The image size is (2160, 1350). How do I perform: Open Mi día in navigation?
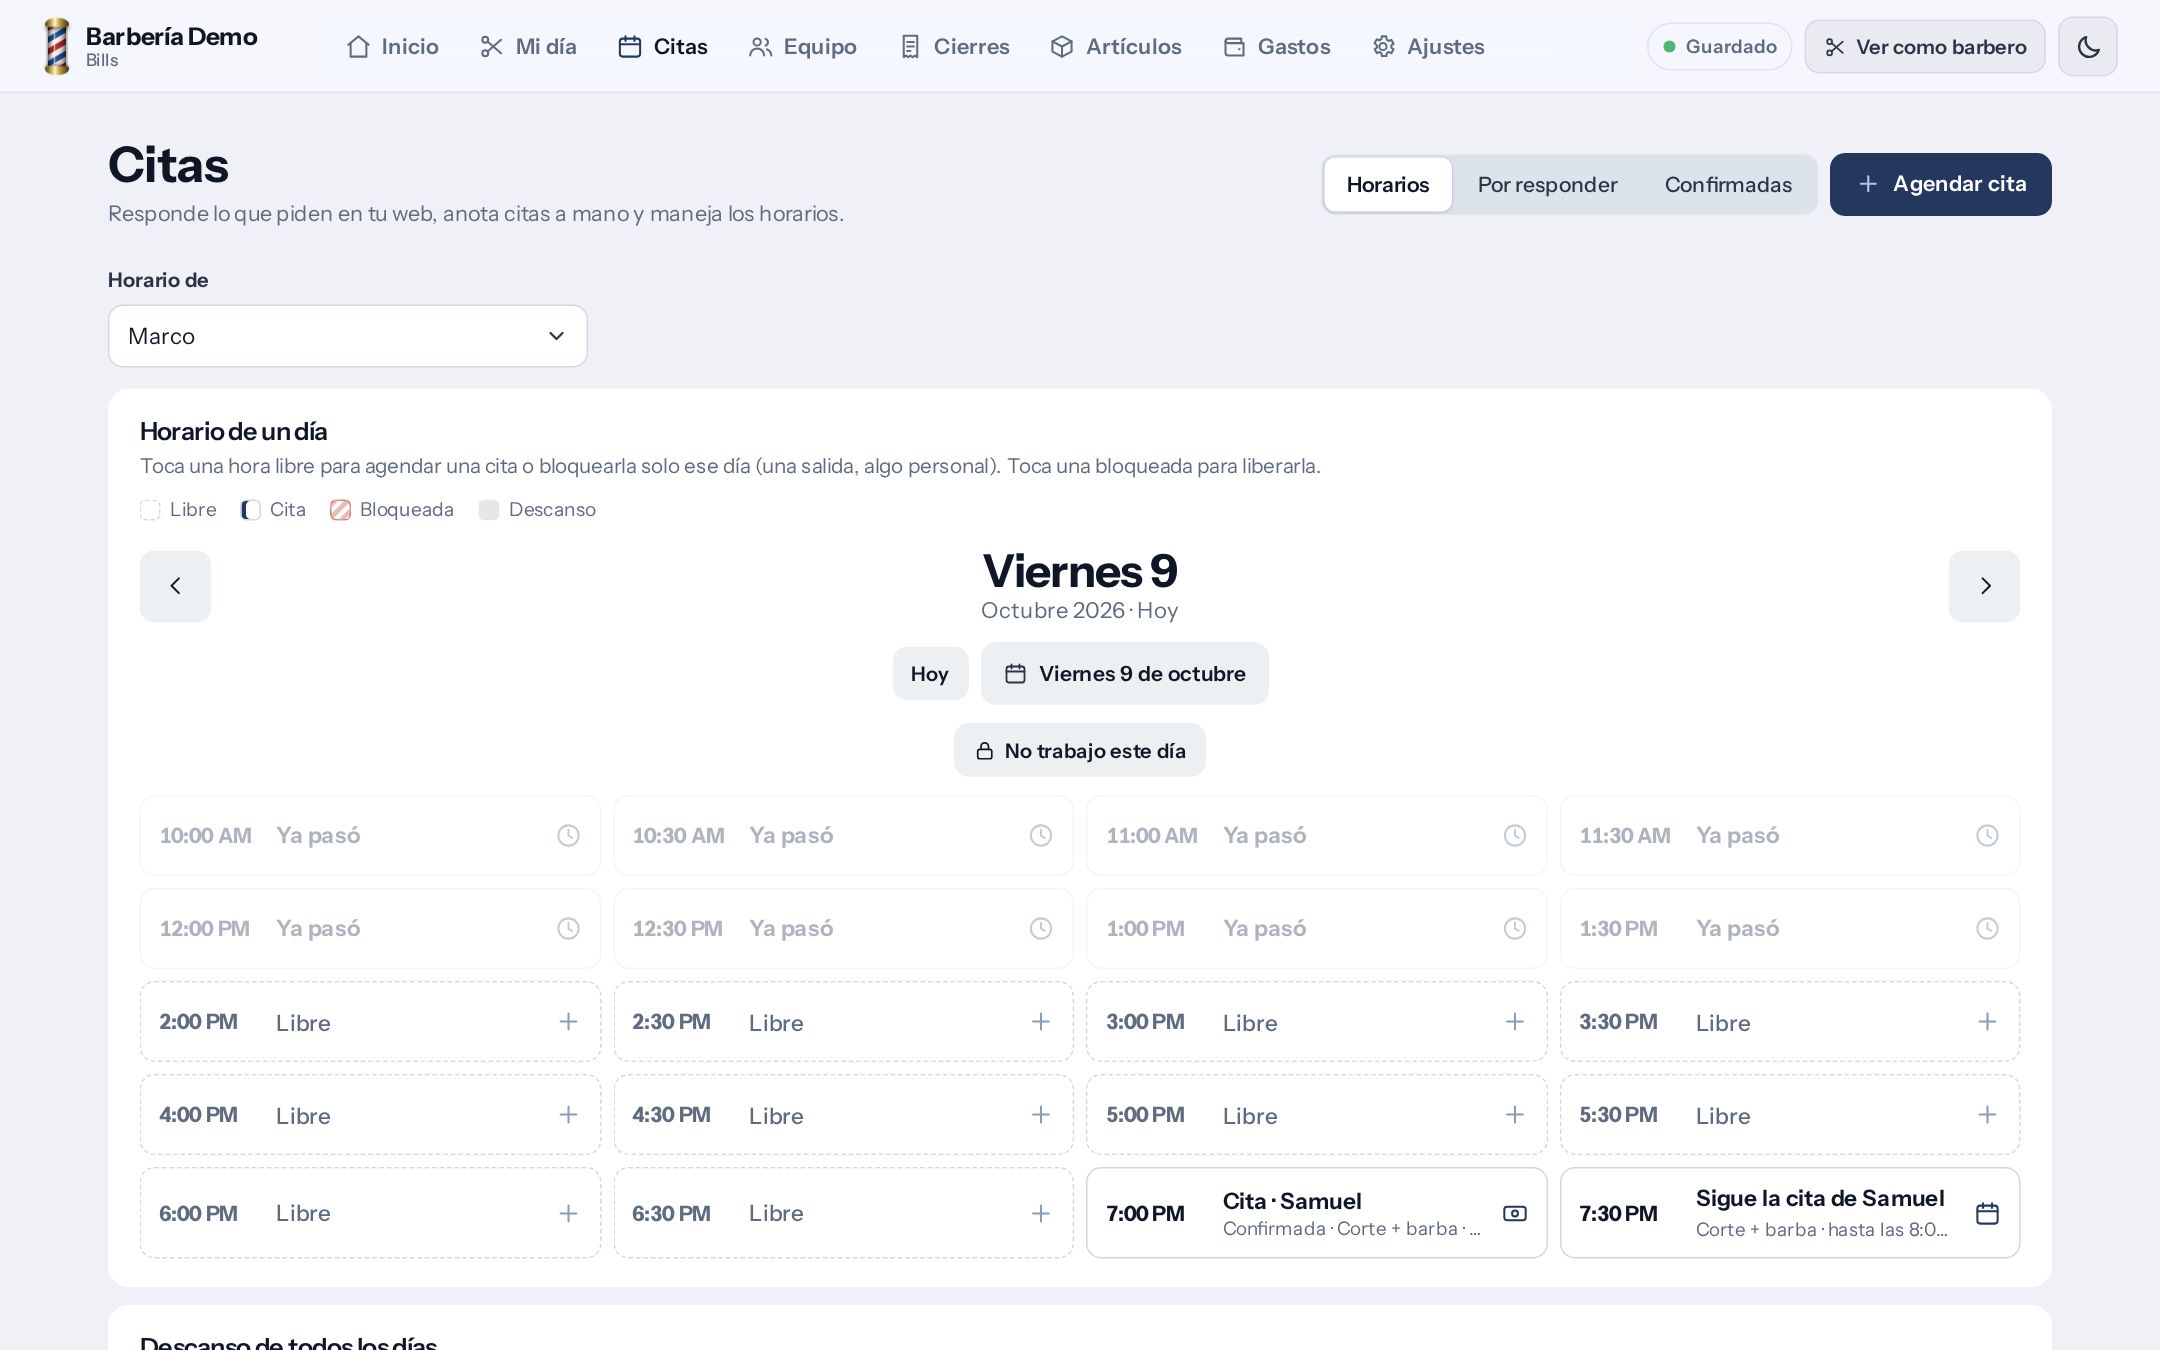point(528,47)
